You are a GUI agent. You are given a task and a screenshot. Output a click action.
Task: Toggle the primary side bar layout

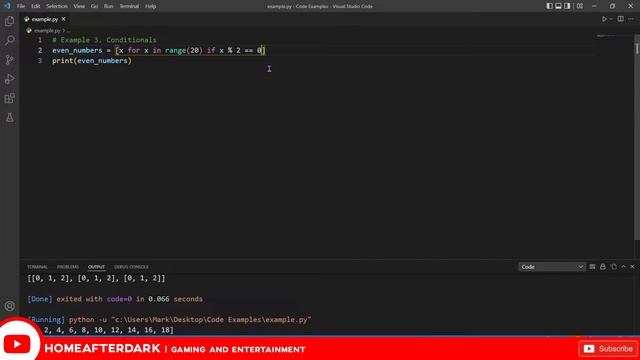(549, 6)
